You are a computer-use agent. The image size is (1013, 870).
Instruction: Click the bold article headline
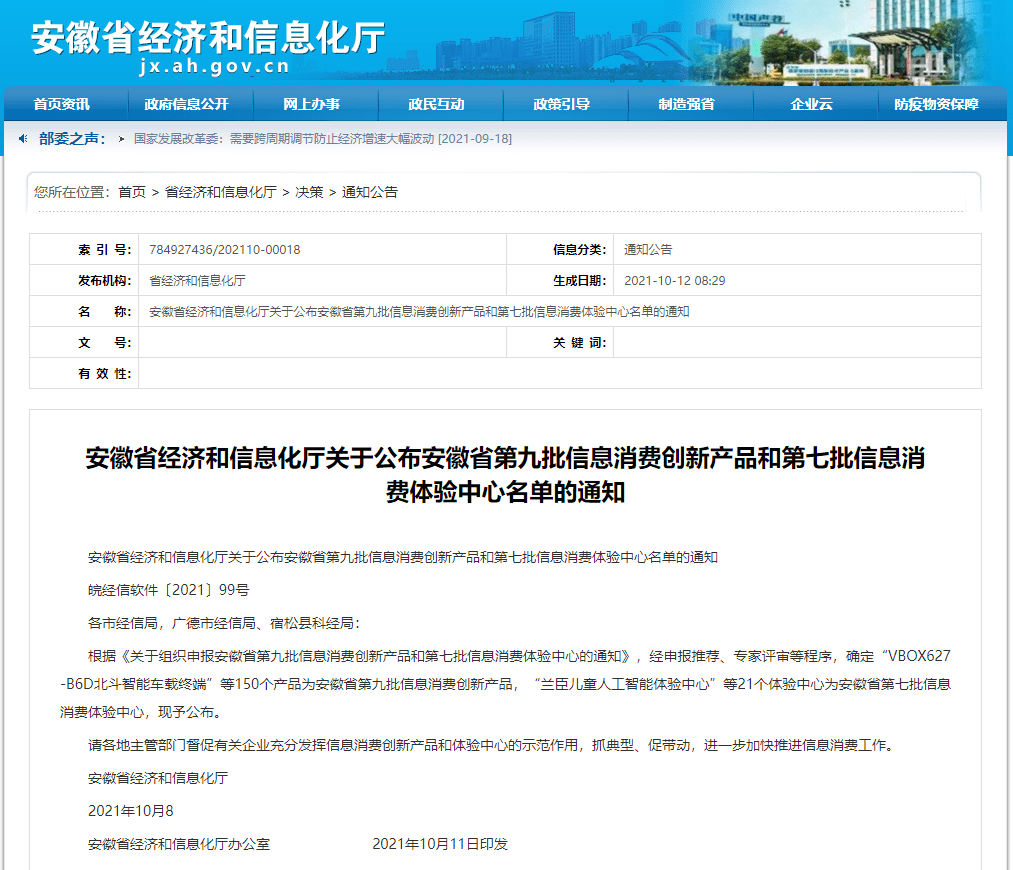[505, 475]
